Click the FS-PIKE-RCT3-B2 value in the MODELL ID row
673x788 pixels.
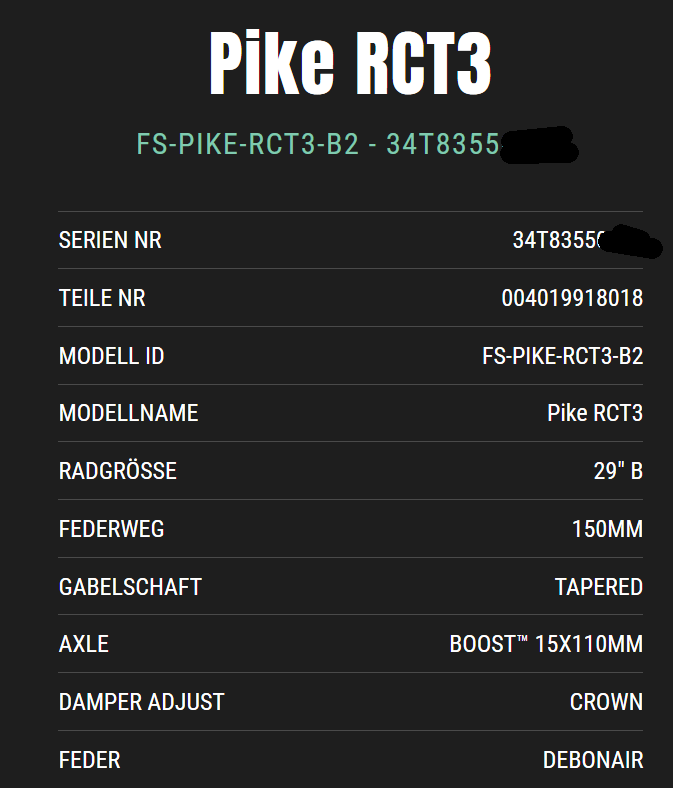[x=562, y=356]
